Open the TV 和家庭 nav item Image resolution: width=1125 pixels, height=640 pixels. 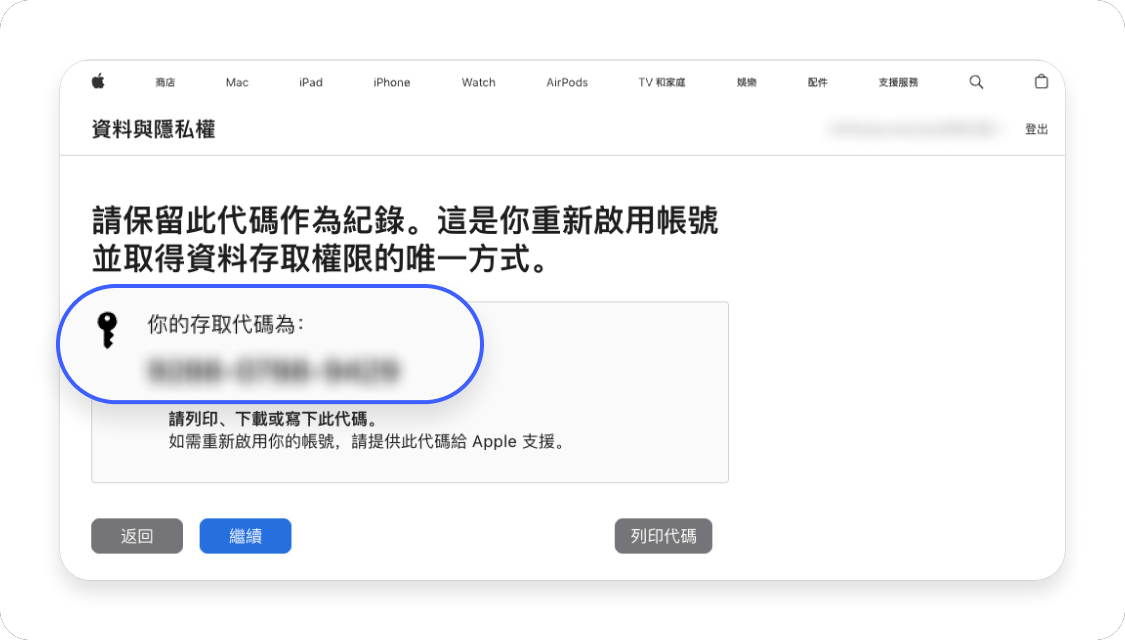coord(662,83)
